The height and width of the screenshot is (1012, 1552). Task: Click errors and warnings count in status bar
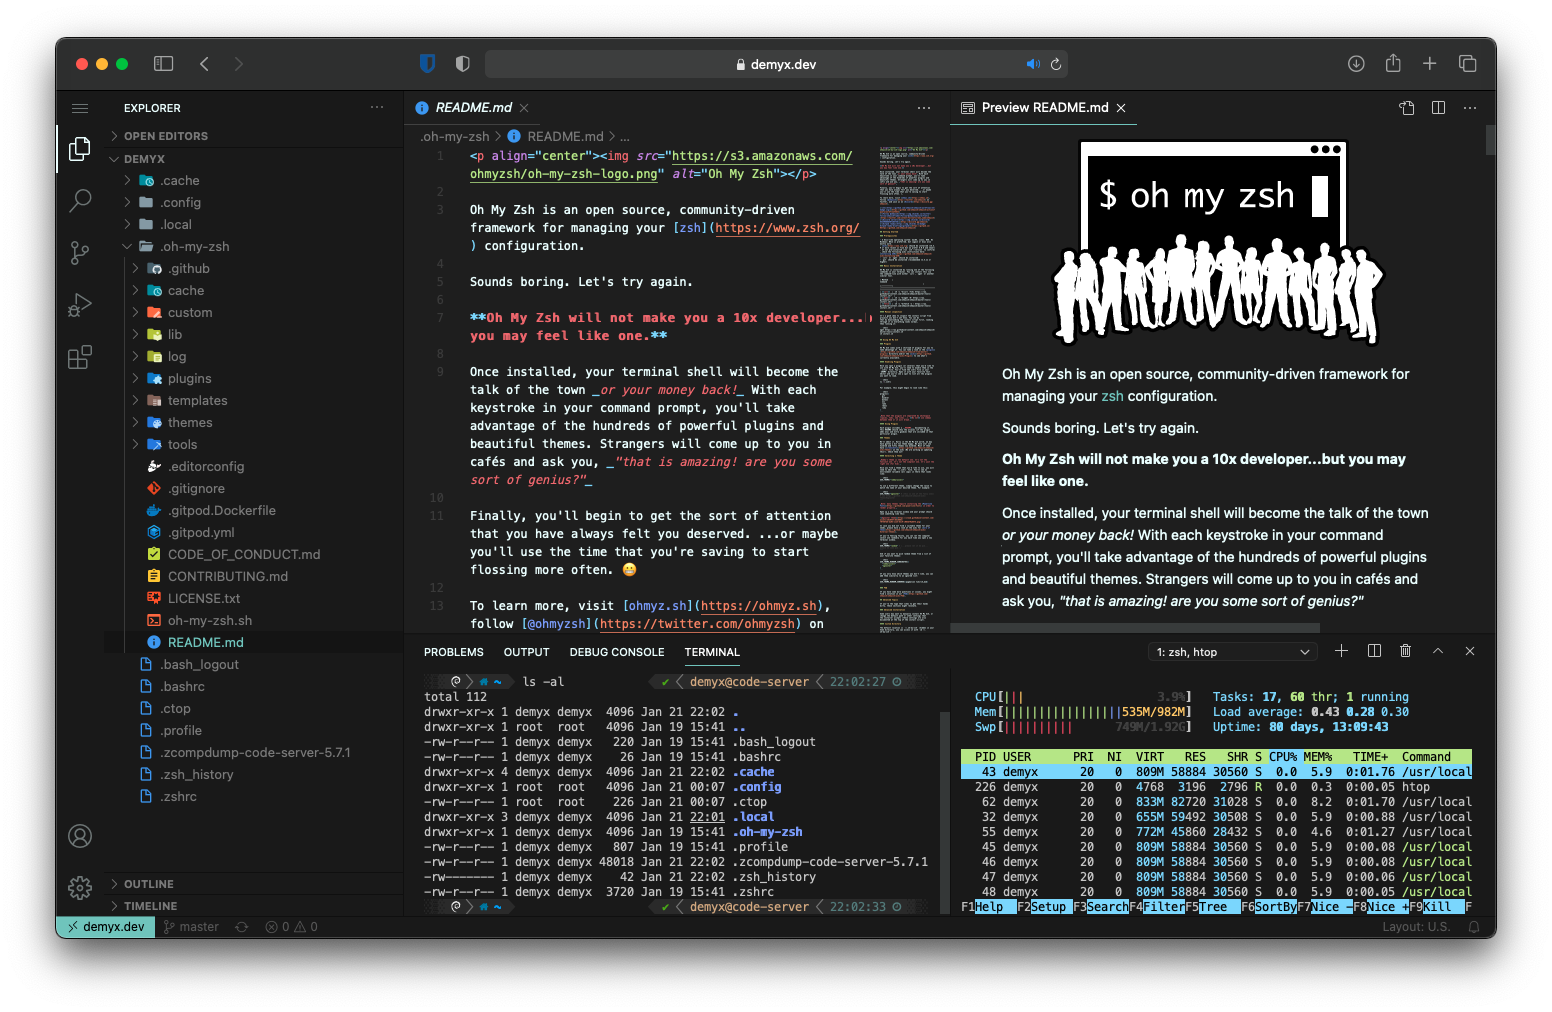291,927
